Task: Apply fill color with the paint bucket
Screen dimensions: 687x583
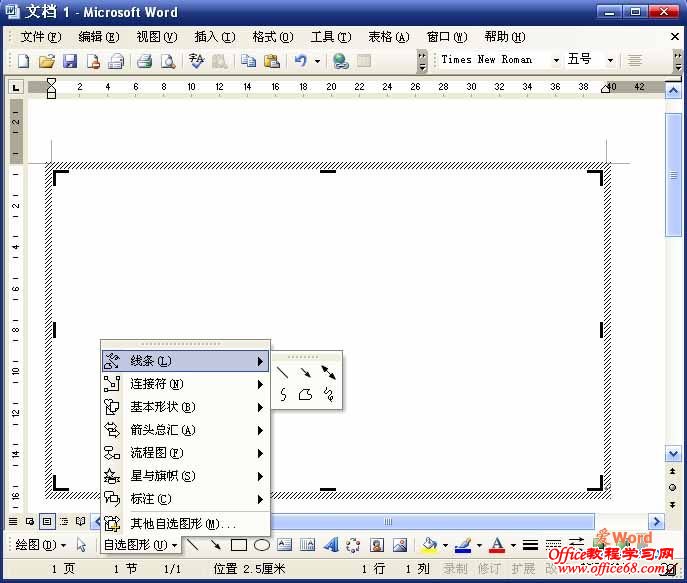Action: (430, 545)
